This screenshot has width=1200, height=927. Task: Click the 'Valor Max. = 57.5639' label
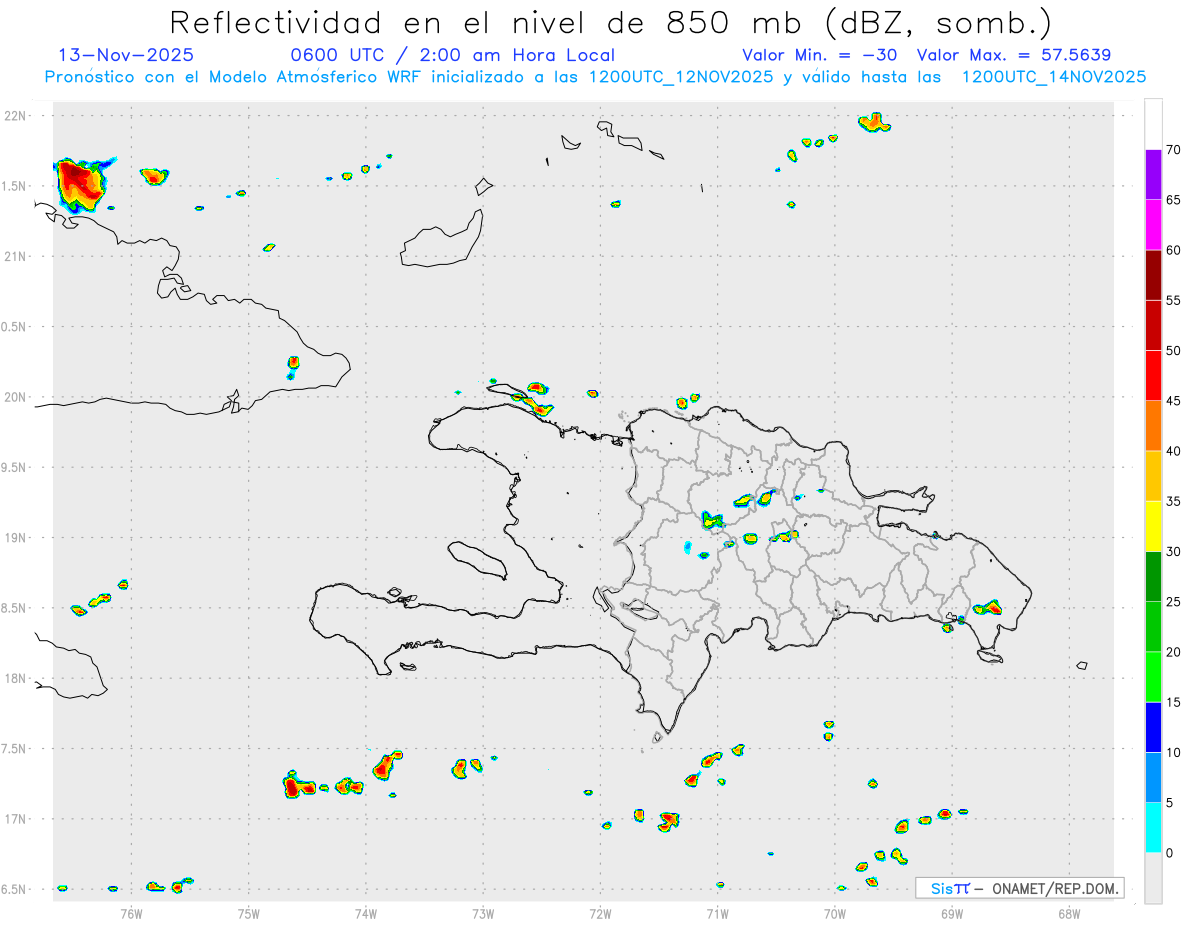coord(1014,55)
